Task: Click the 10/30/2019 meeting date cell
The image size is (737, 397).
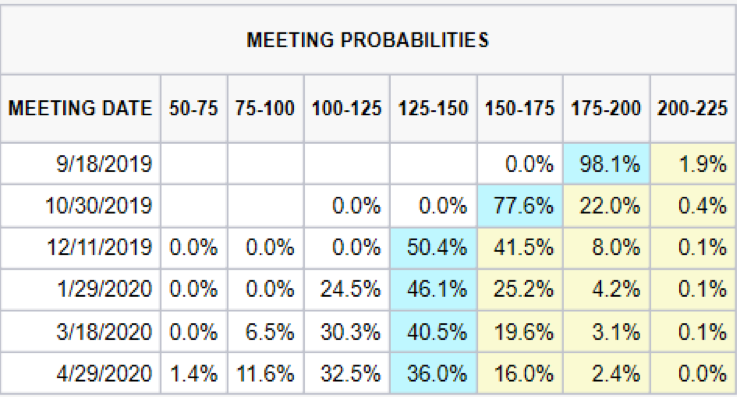Action: tap(80, 205)
